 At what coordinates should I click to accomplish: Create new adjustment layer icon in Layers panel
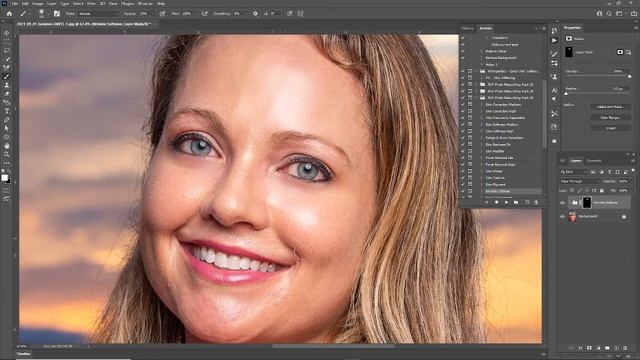(x=598, y=348)
